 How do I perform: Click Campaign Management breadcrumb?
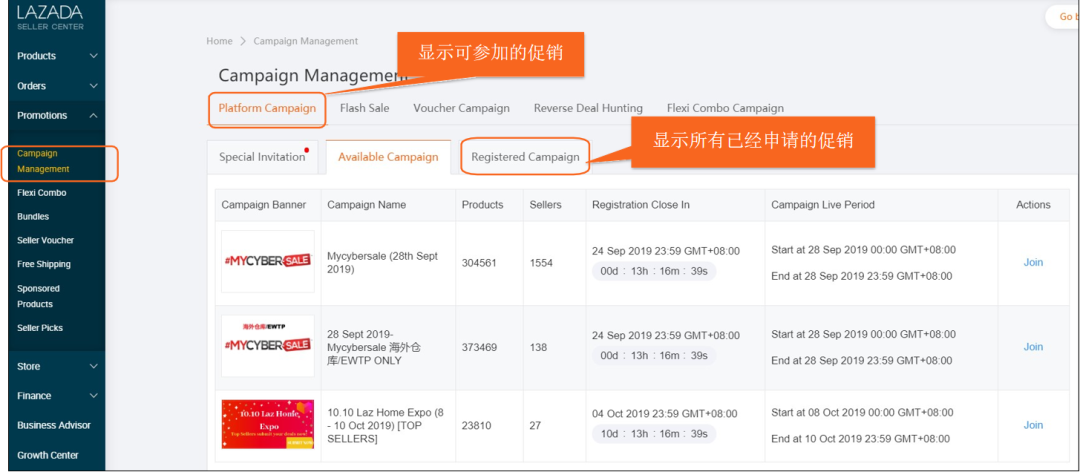point(306,41)
